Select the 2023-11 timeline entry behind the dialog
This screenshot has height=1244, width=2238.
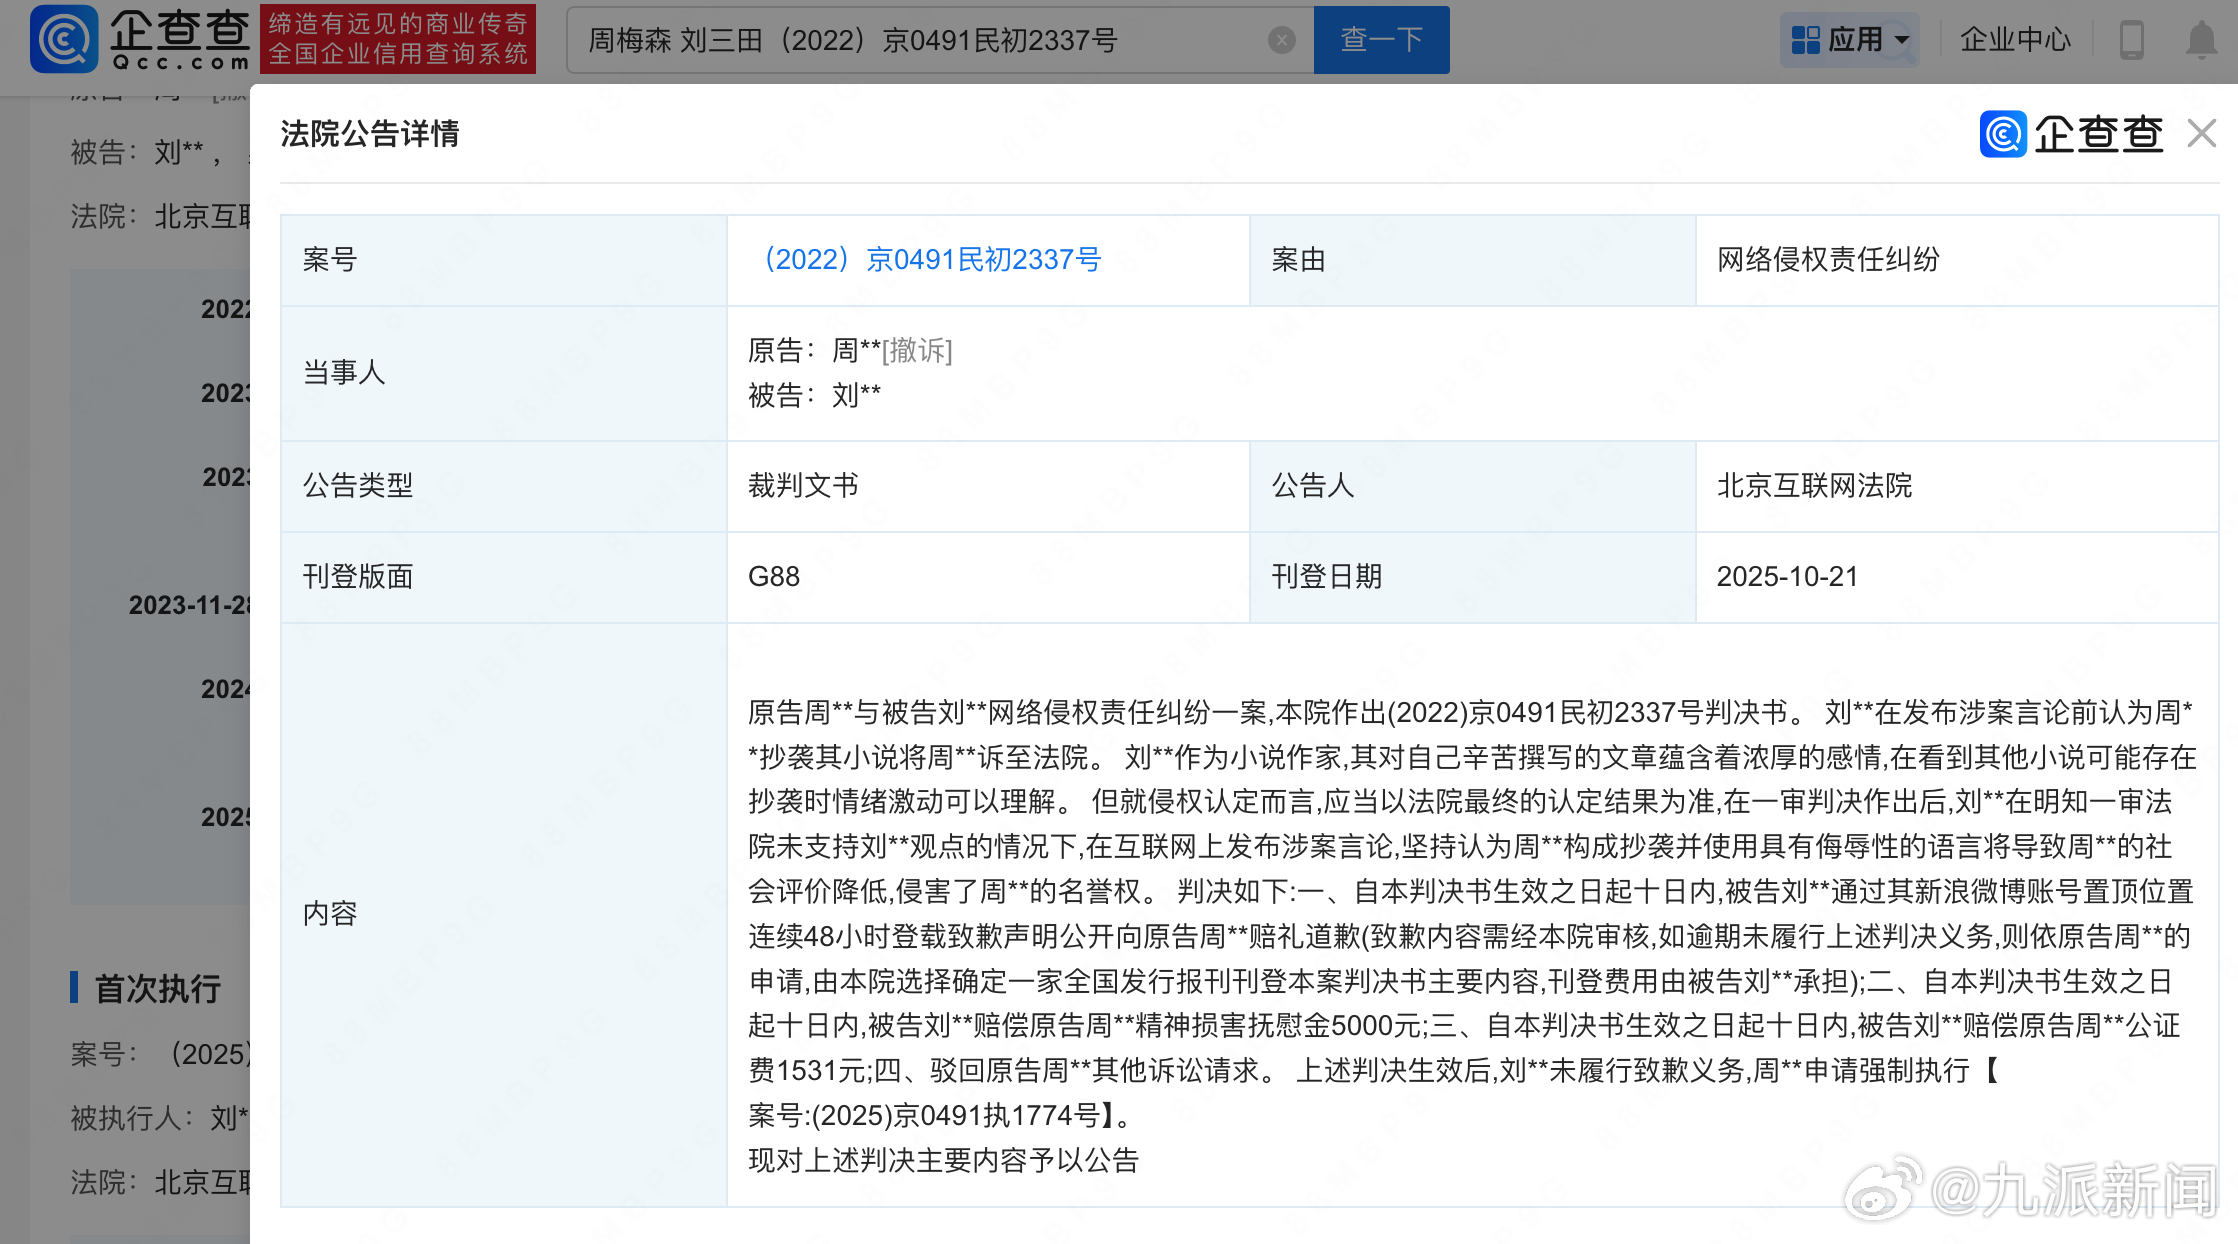pyautogui.click(x=188, y=605)
